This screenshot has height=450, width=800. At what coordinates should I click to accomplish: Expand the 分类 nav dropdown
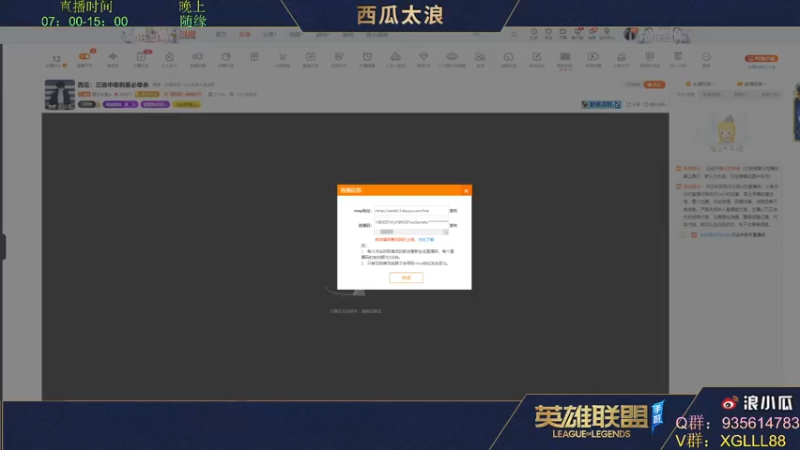click(x=269, y=35)
